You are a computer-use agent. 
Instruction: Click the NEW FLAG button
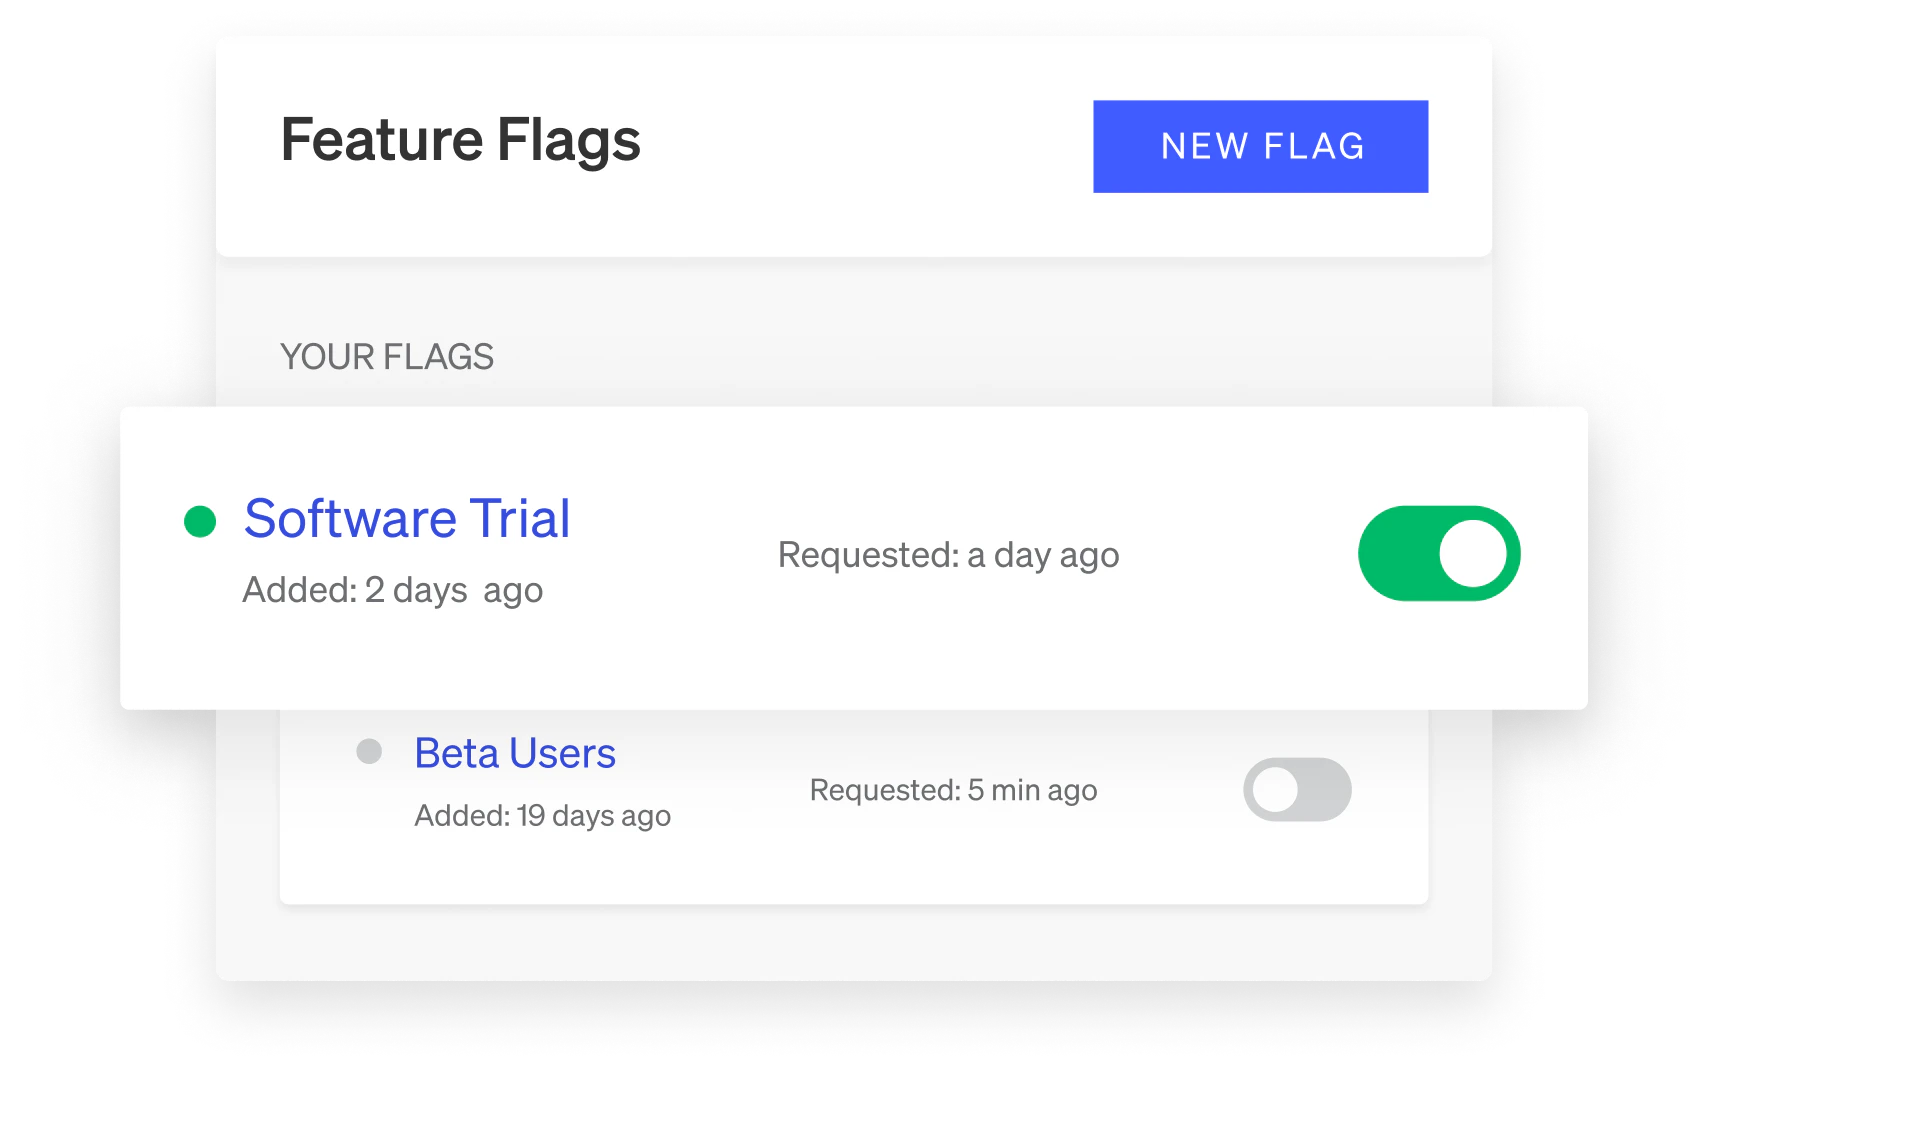coord(1260,146)
